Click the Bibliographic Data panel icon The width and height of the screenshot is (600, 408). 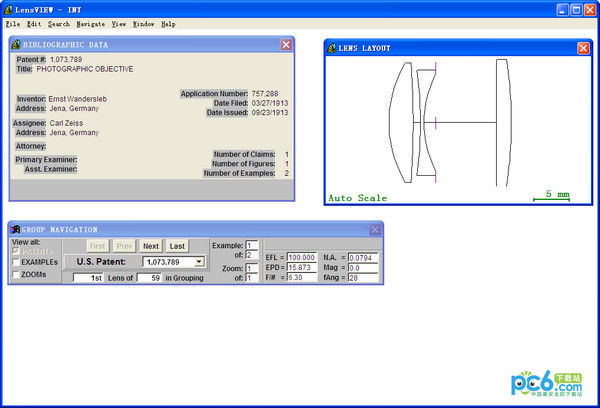click(x=15, y=45)
